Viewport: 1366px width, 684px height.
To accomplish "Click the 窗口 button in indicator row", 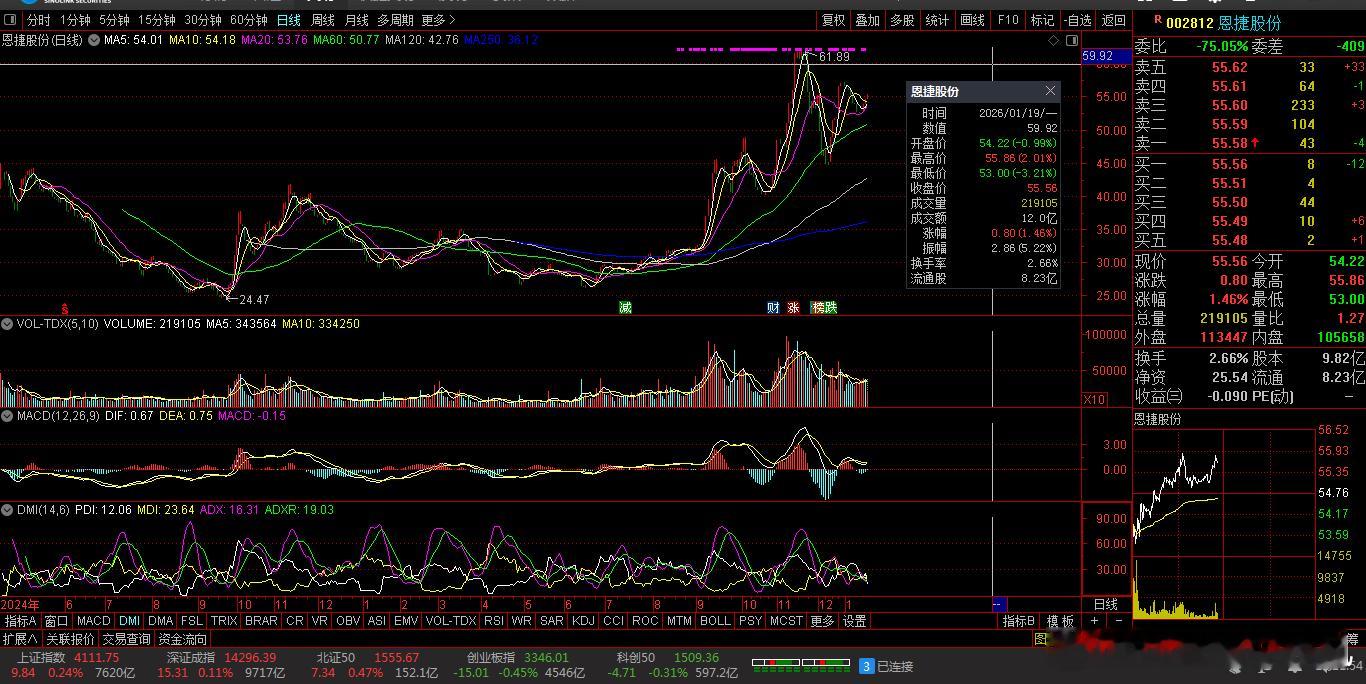I will pos(56,621).
